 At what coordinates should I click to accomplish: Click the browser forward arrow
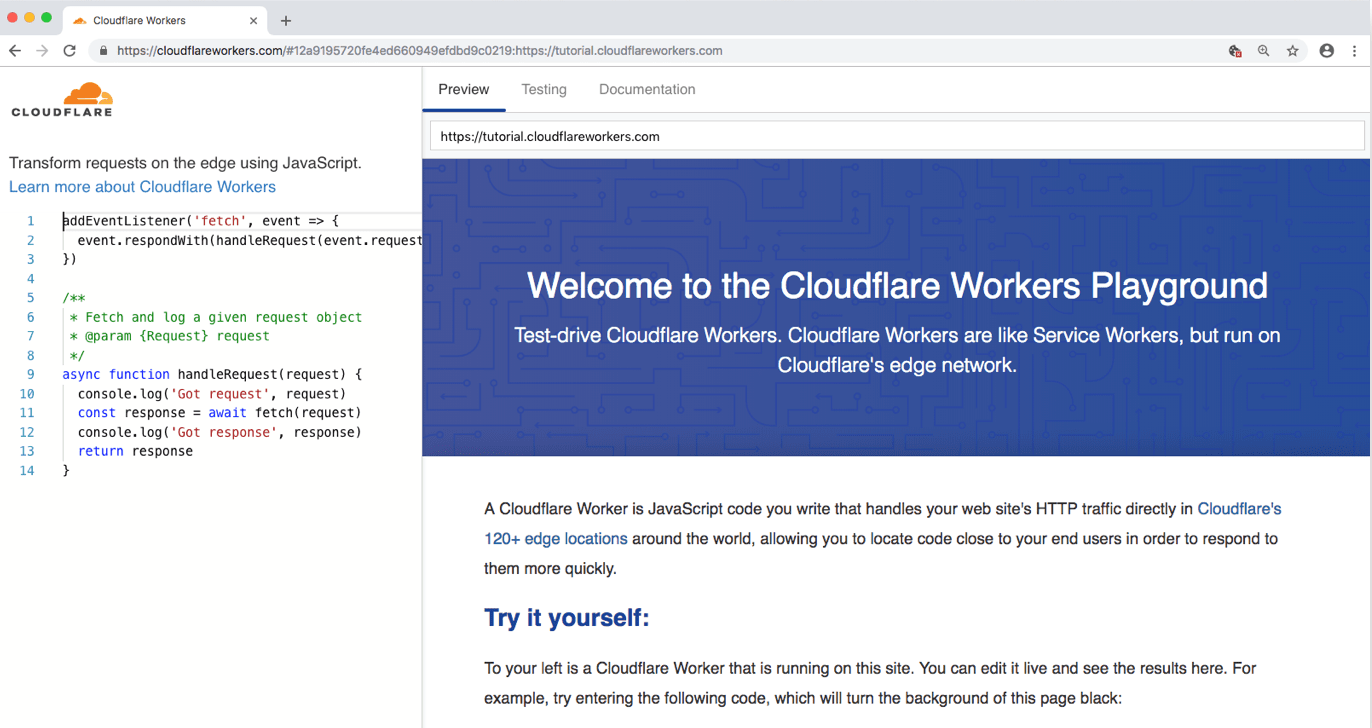(42, 51)
